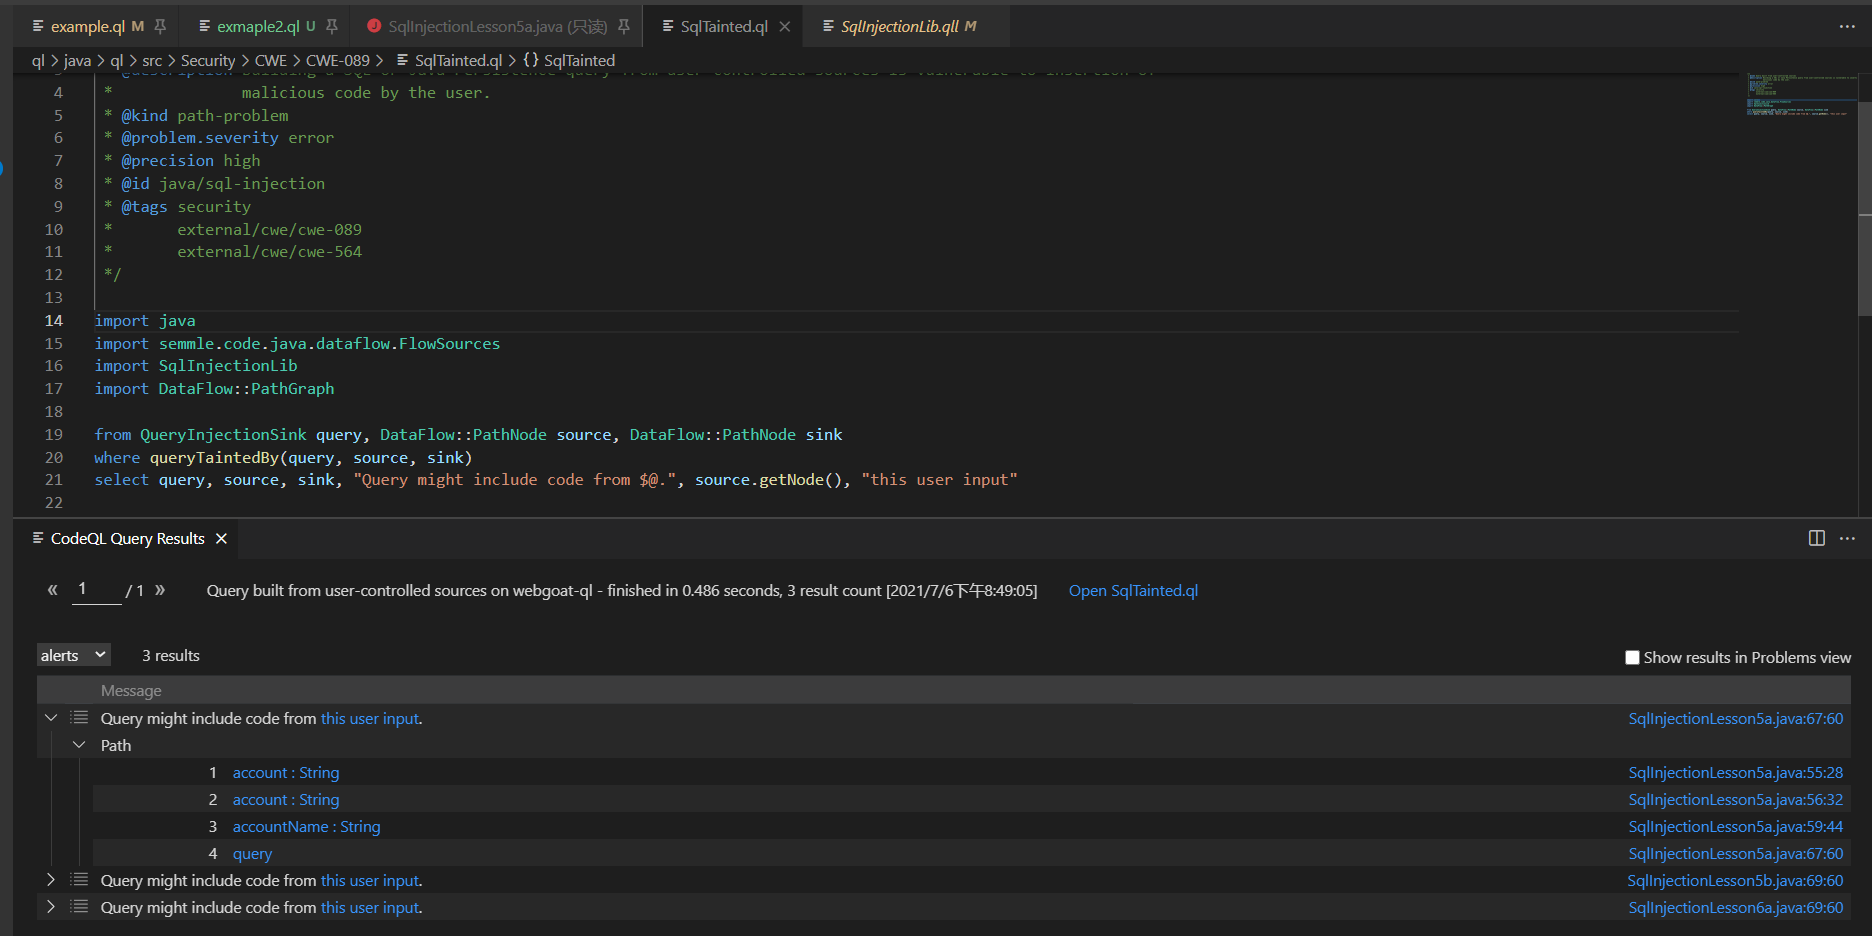The width and height of the screenshot is (1872, 936).
Task: Path list icon for SqlInjectionLesson6a alert
Action: pos(79,907)
